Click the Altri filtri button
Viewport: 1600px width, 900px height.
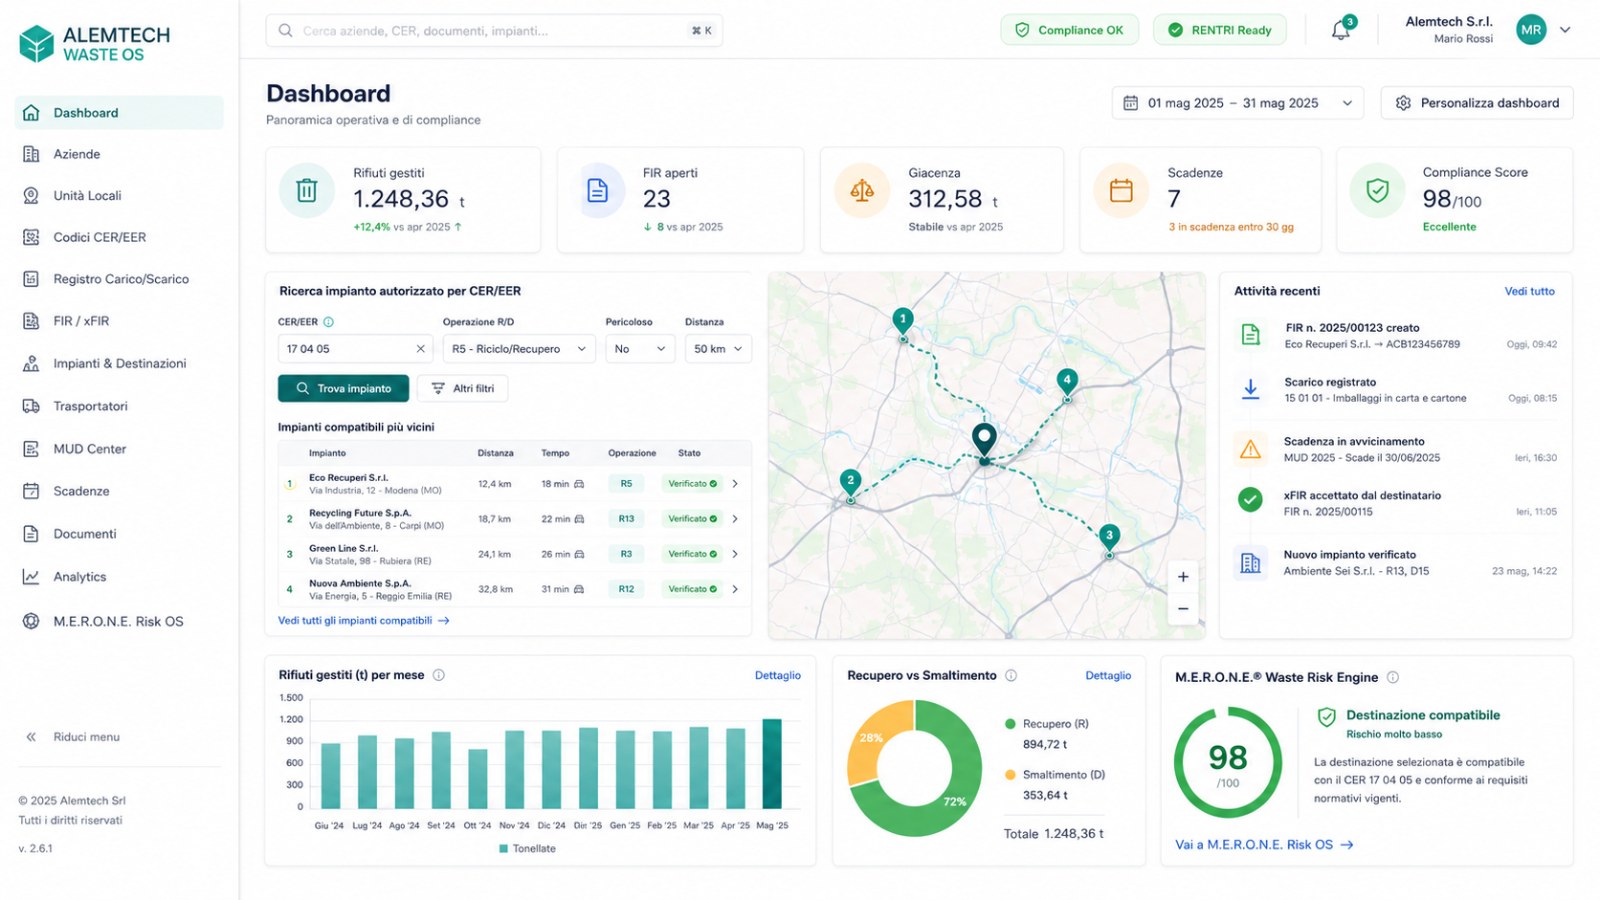pyautogui.click(x=462, y=388)
